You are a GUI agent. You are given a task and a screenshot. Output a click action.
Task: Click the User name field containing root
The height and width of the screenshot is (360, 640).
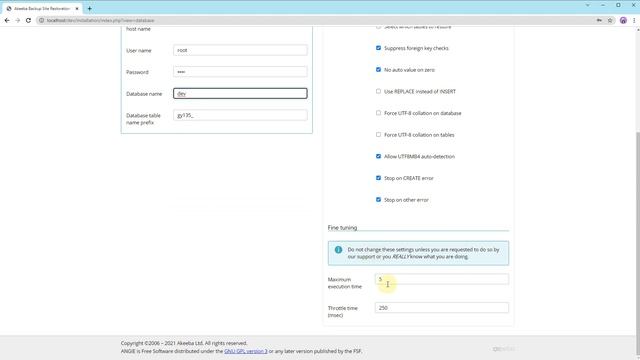coord(240,50)
